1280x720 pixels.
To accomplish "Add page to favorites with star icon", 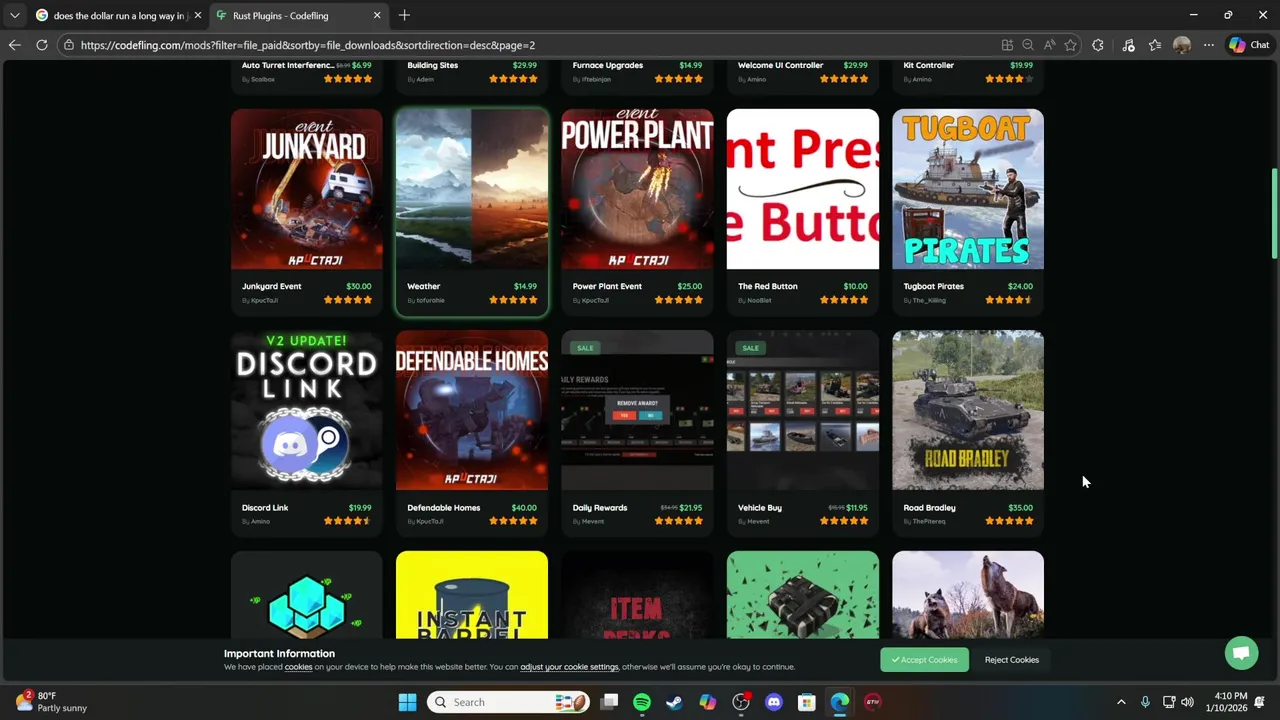I will click(1070, 45).
